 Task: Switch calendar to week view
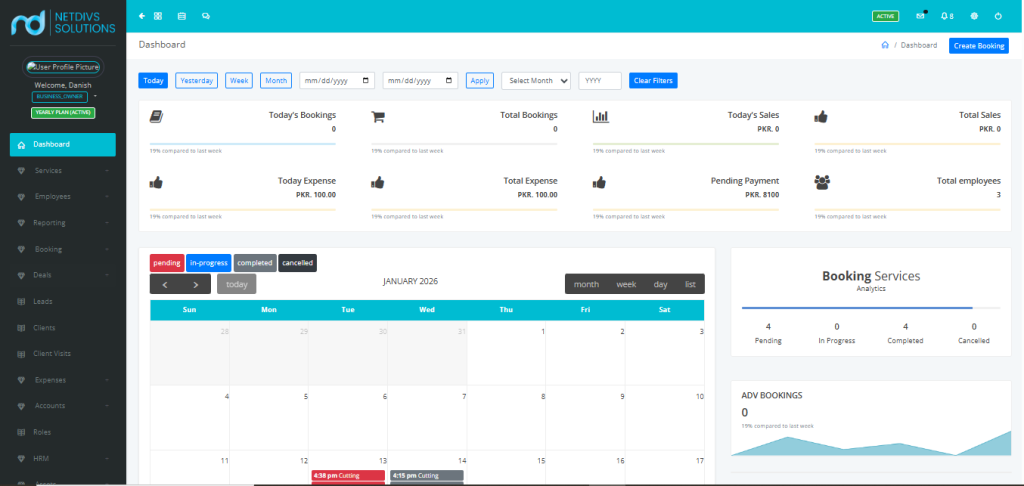[x=626, y=284]
